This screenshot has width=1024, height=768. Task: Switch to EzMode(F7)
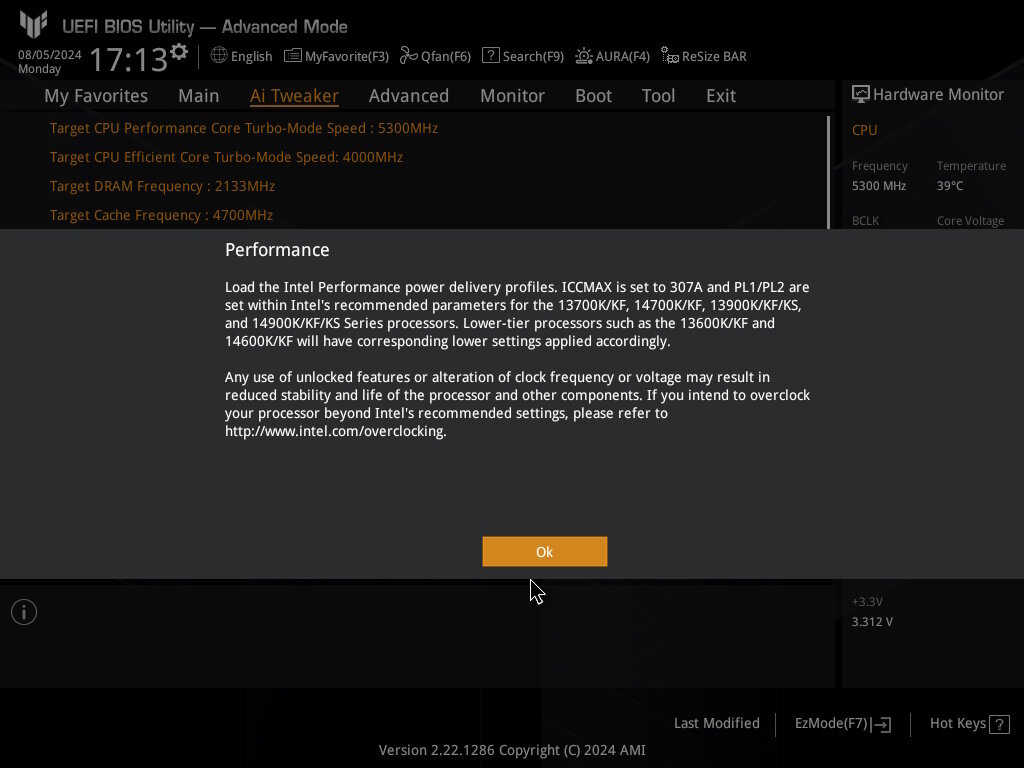click(831, 724)
